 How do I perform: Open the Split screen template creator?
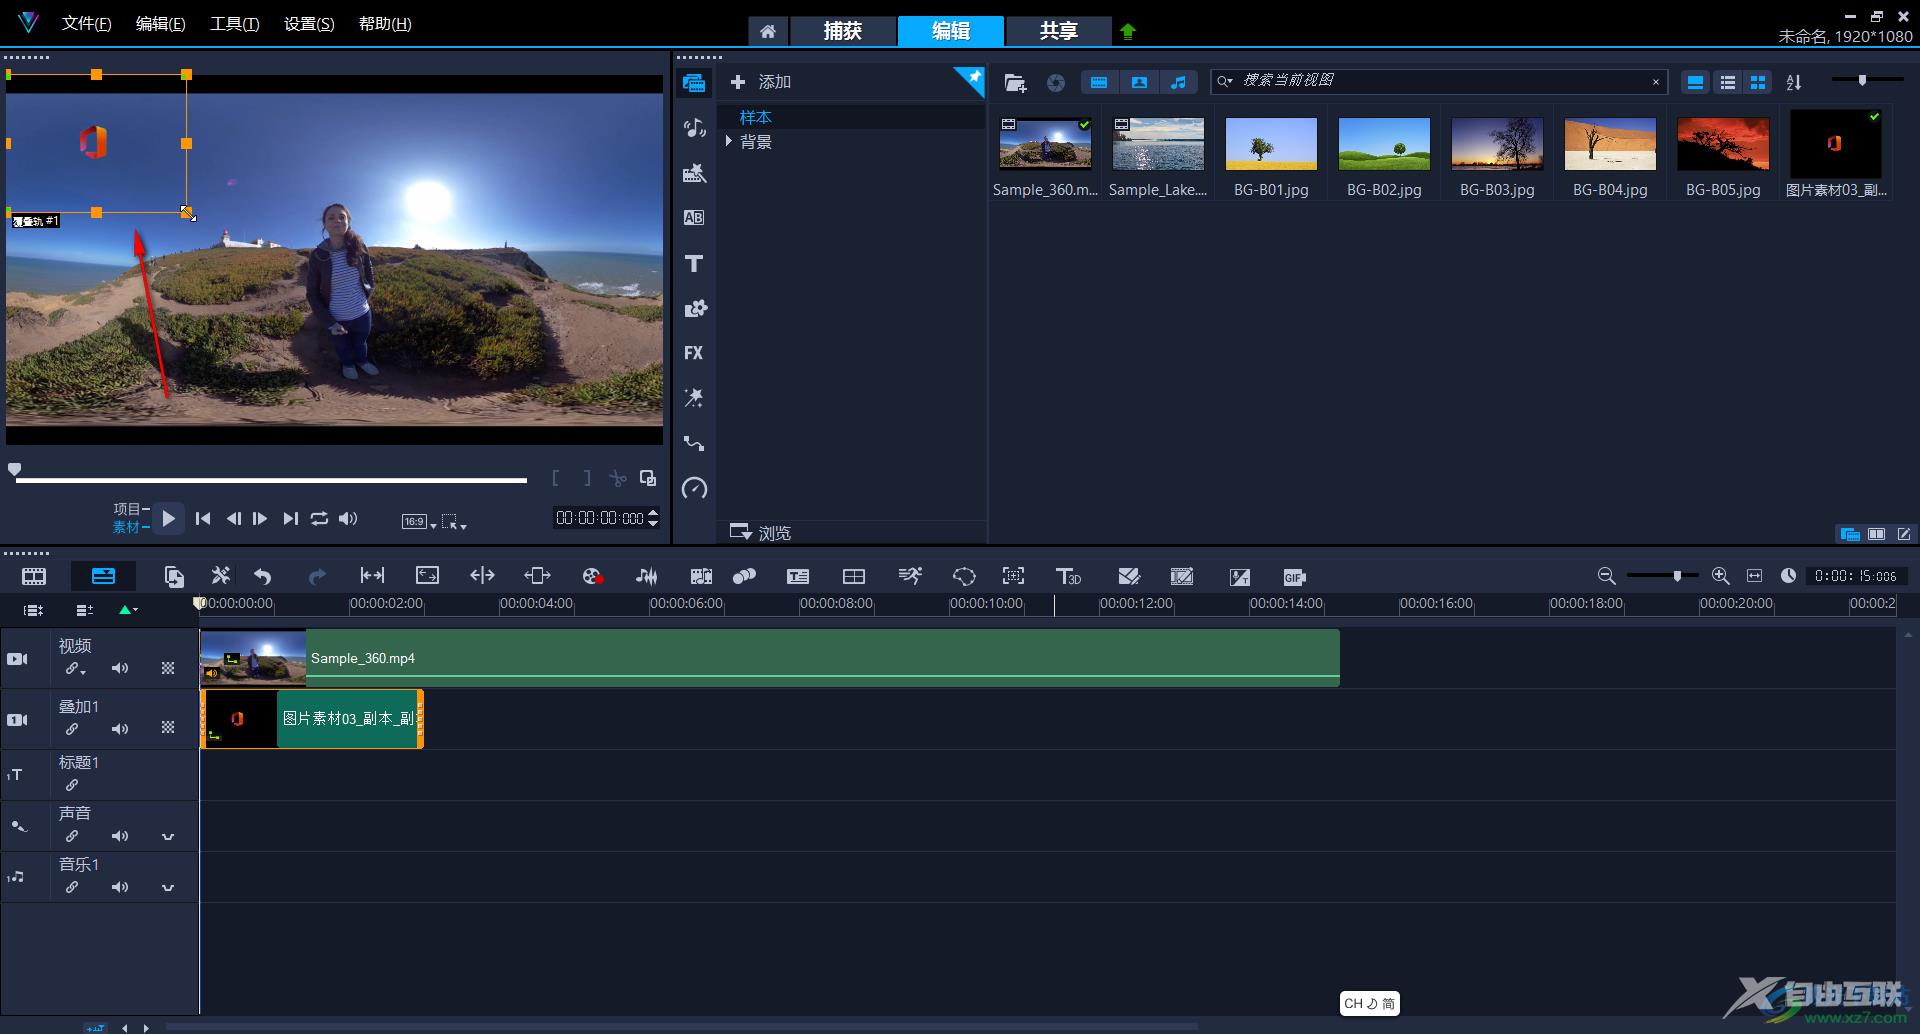[x=854, y=576]
